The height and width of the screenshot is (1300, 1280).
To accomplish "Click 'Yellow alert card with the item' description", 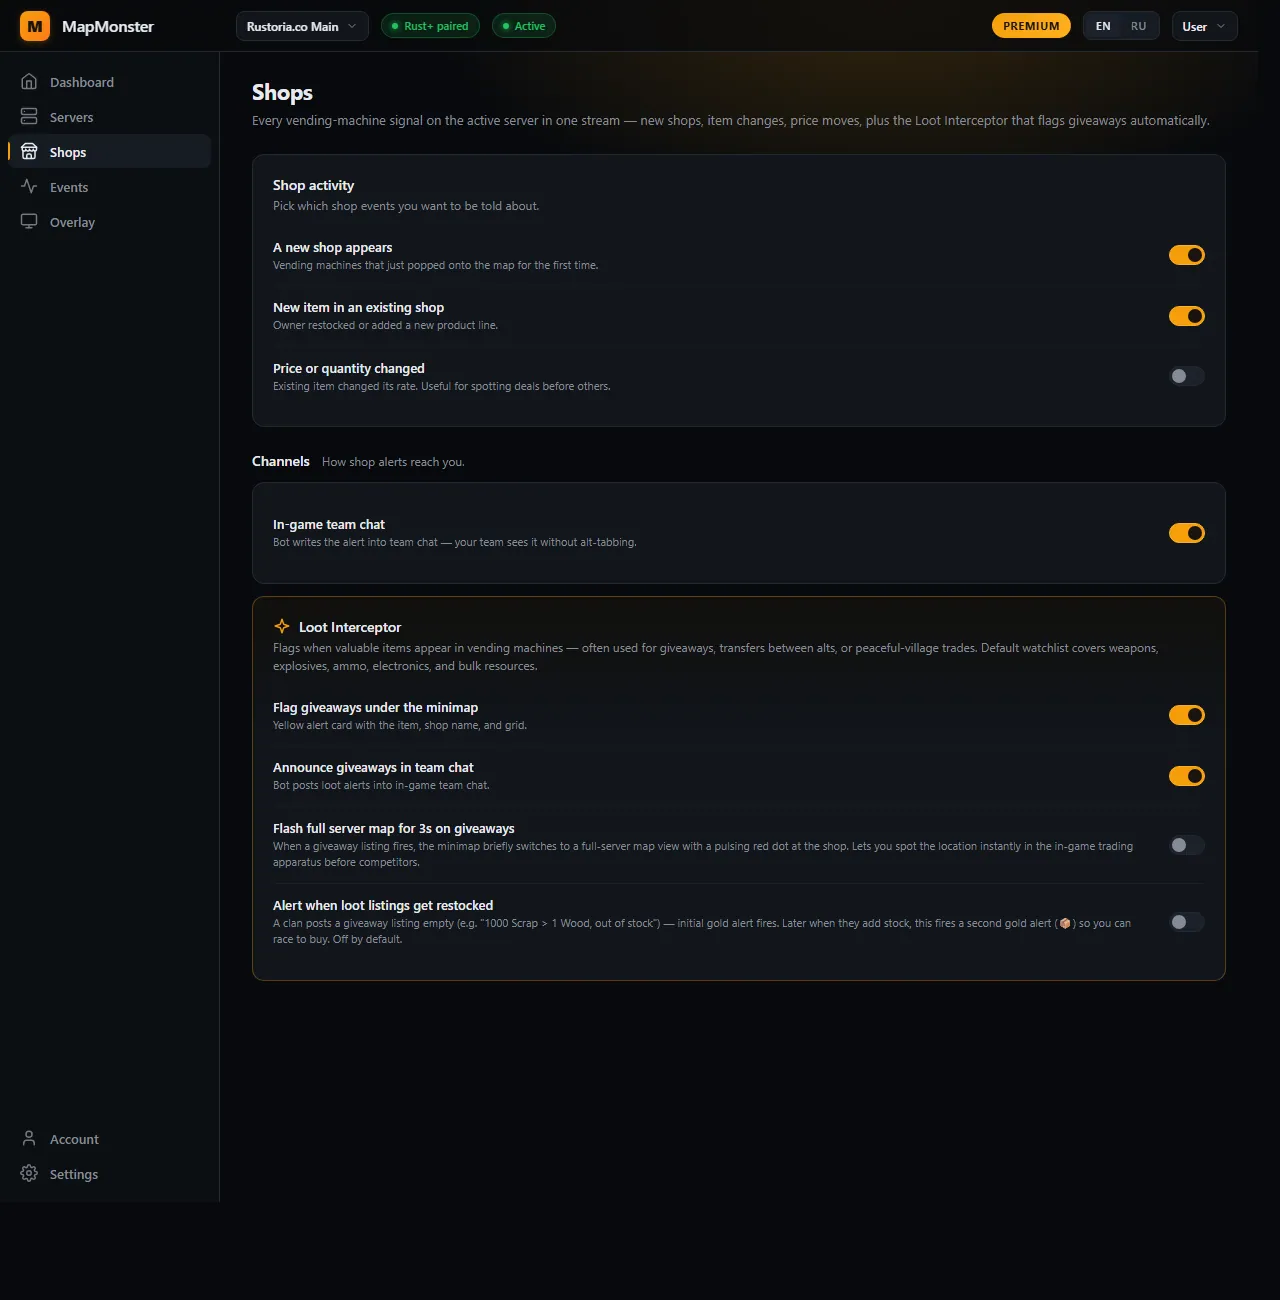I will pos(400,725).
